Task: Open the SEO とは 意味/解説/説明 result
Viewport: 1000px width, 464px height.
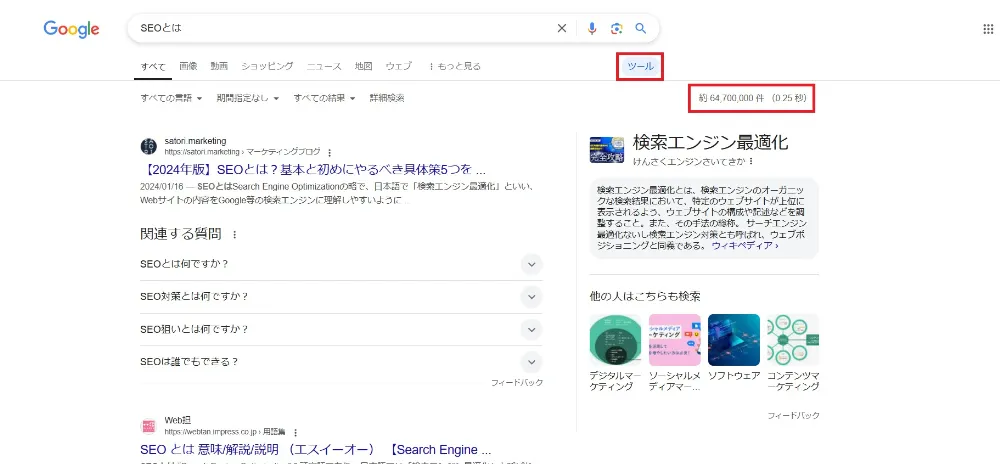Action: tap(315, 449)
